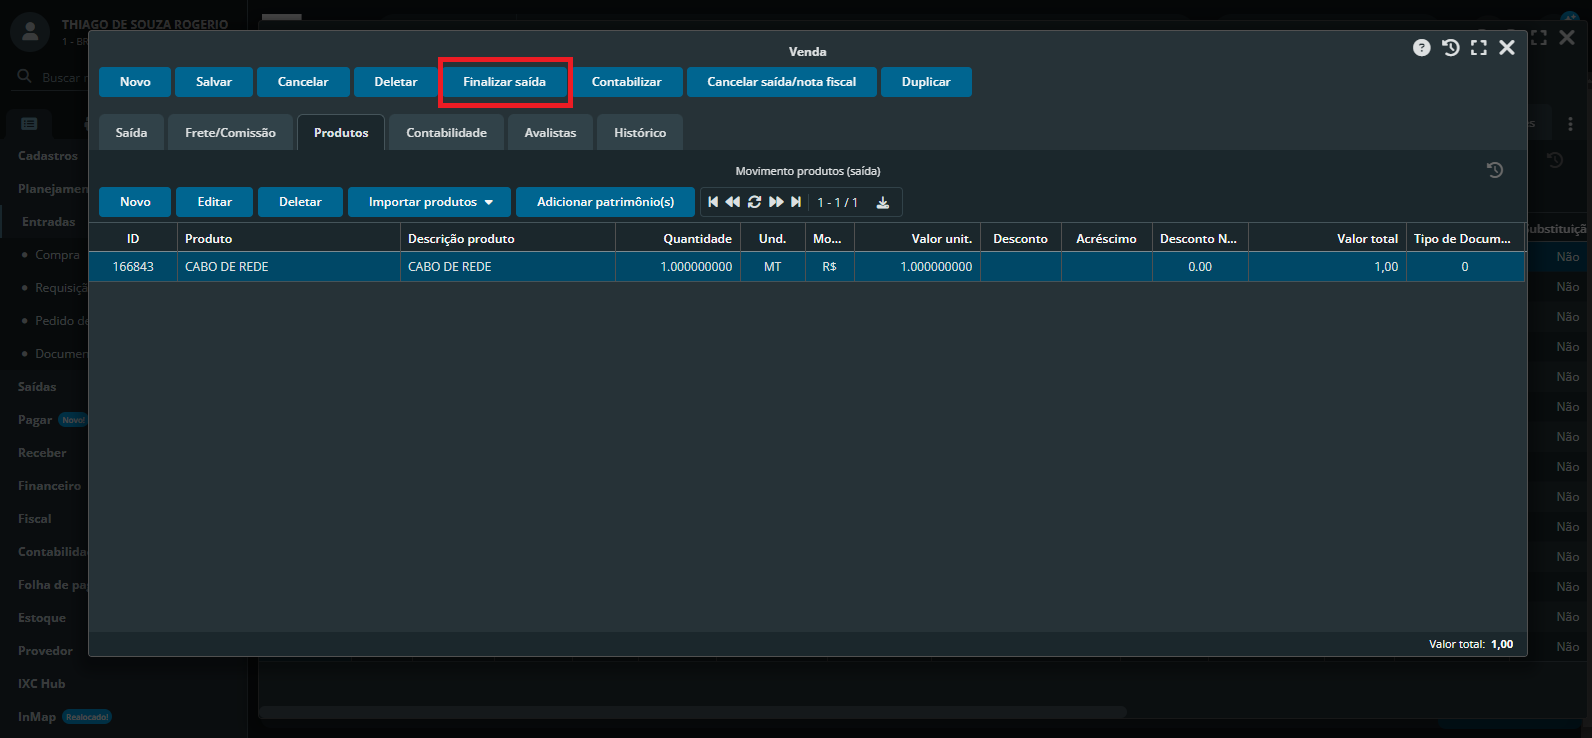Expand the Venda dialog to fullscreen
The image size is (1592, 738).
[x=1479, y=48]
